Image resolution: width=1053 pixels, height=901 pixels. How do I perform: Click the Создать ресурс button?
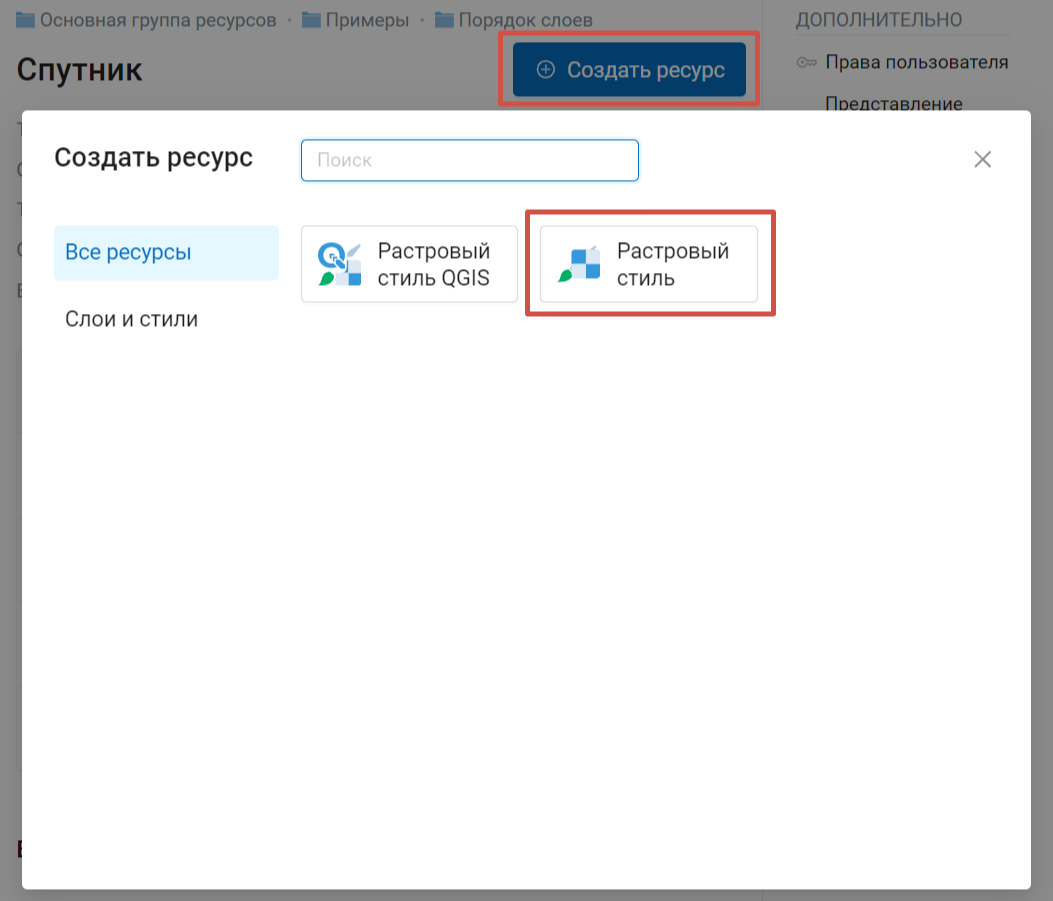point(629,70)
